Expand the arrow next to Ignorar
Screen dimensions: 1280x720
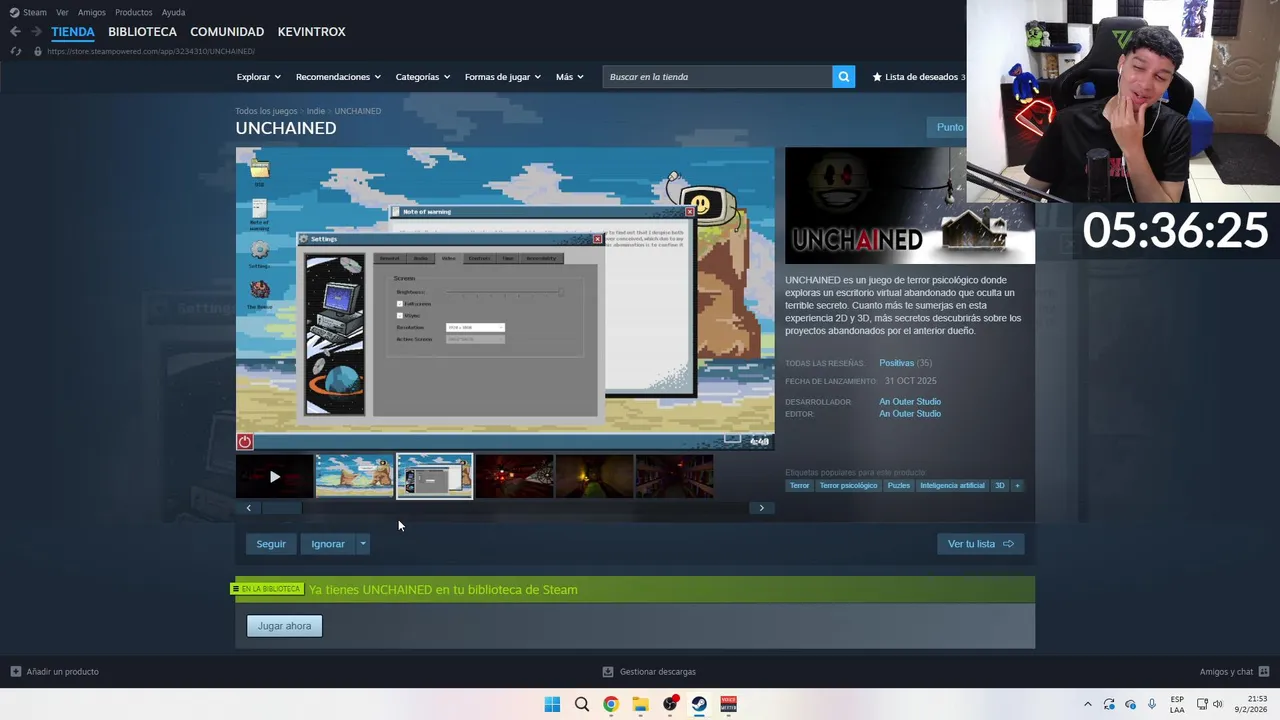tap(363, 544)
